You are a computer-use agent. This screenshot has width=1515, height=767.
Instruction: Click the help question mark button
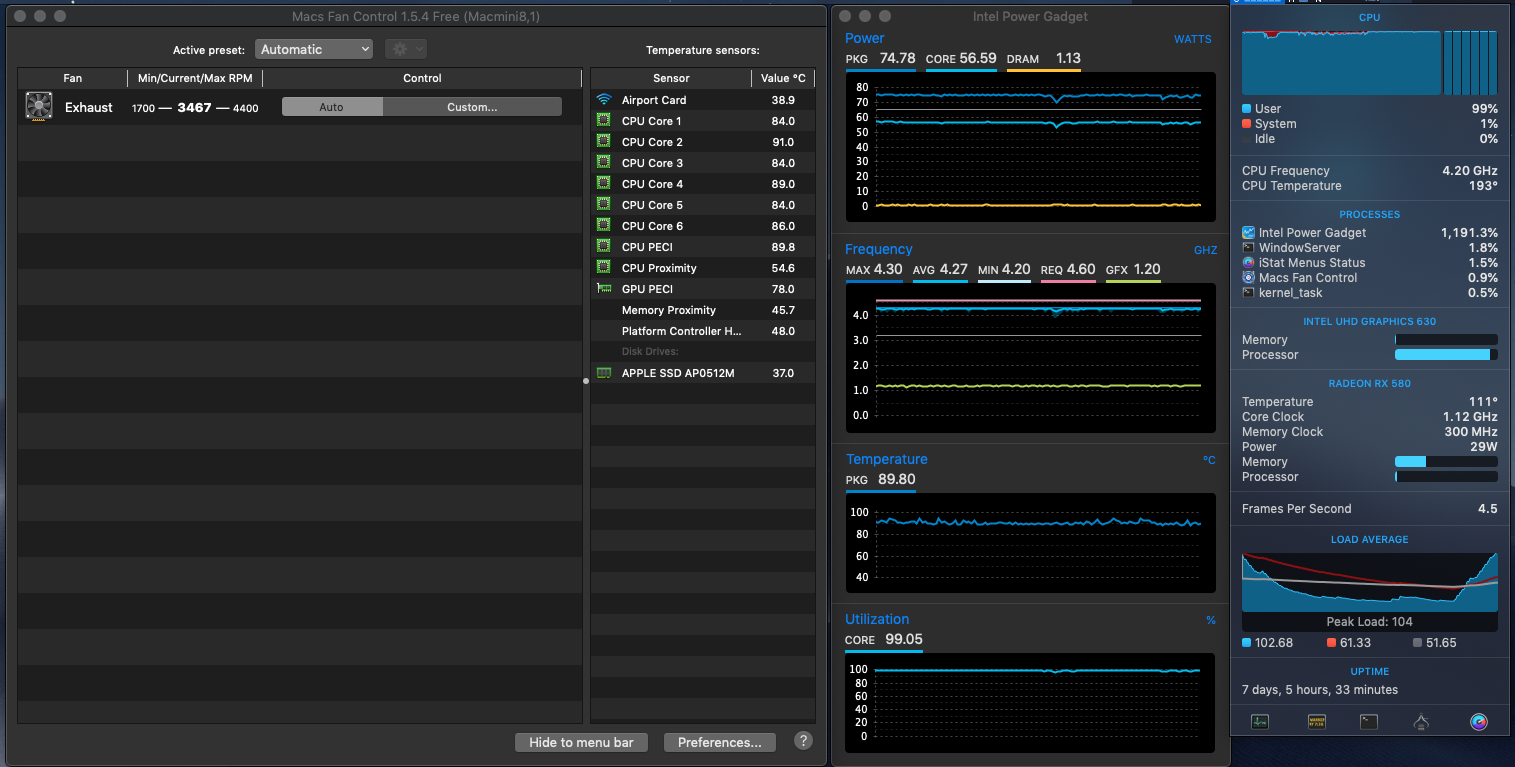(x=803, y=741)
